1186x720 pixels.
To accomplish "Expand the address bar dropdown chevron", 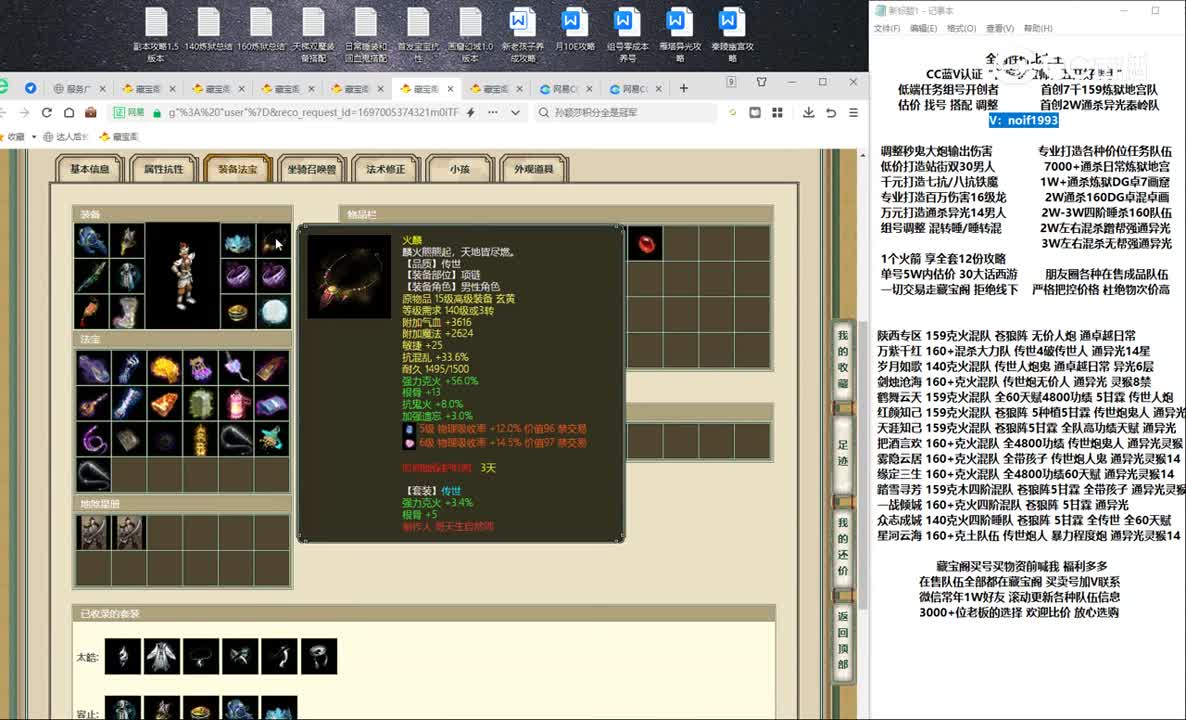I will (515, 112).
